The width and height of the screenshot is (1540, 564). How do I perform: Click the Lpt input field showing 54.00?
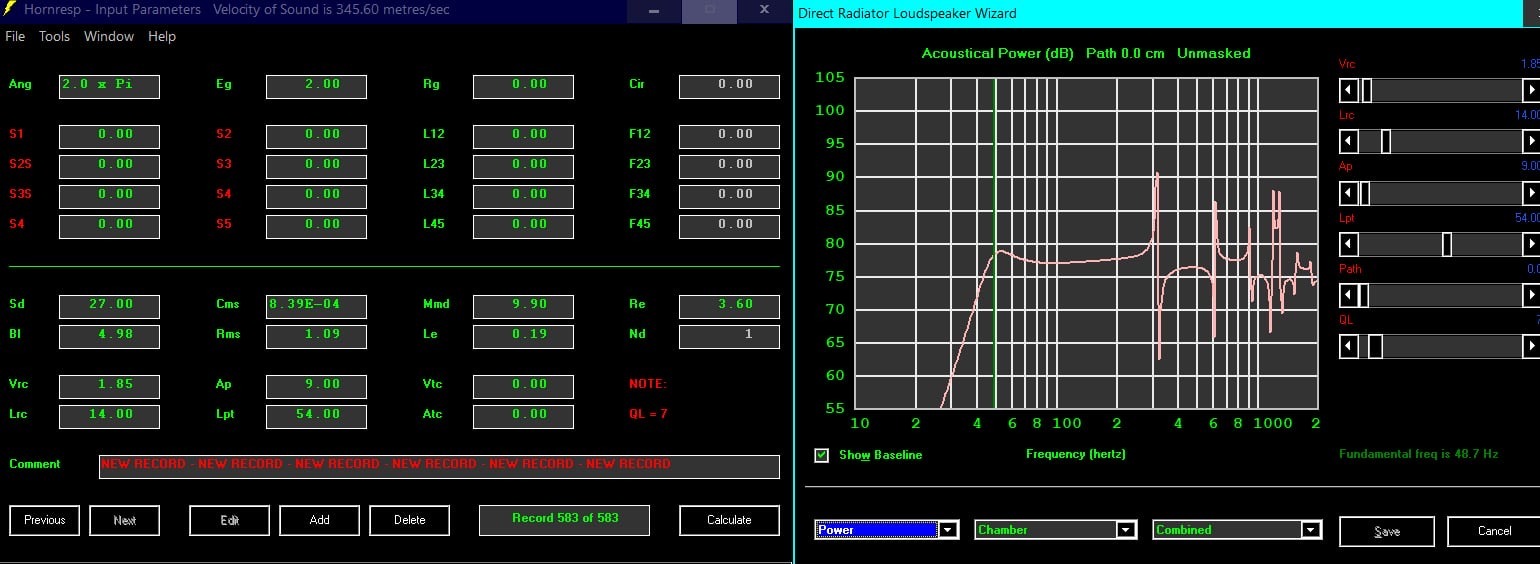pos(316,416)
